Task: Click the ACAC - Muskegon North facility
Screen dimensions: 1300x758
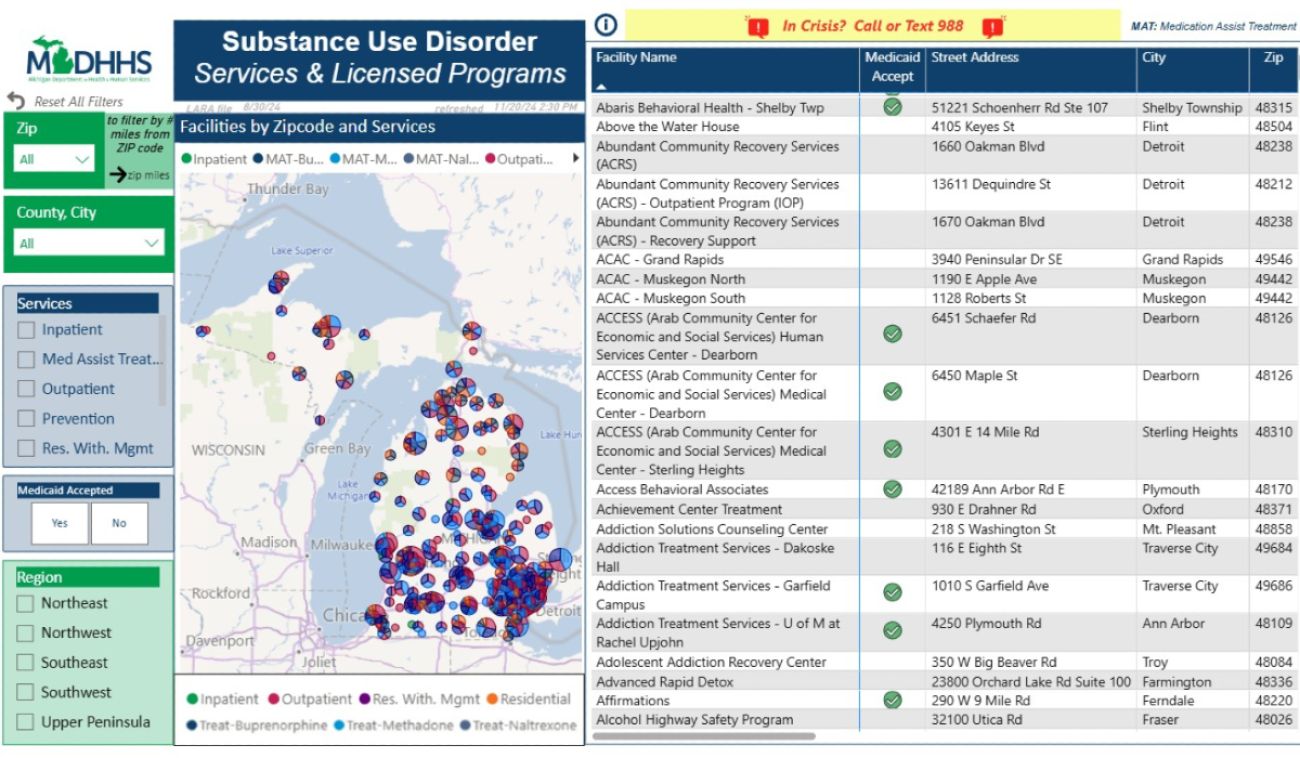Action: pos(670,279)
